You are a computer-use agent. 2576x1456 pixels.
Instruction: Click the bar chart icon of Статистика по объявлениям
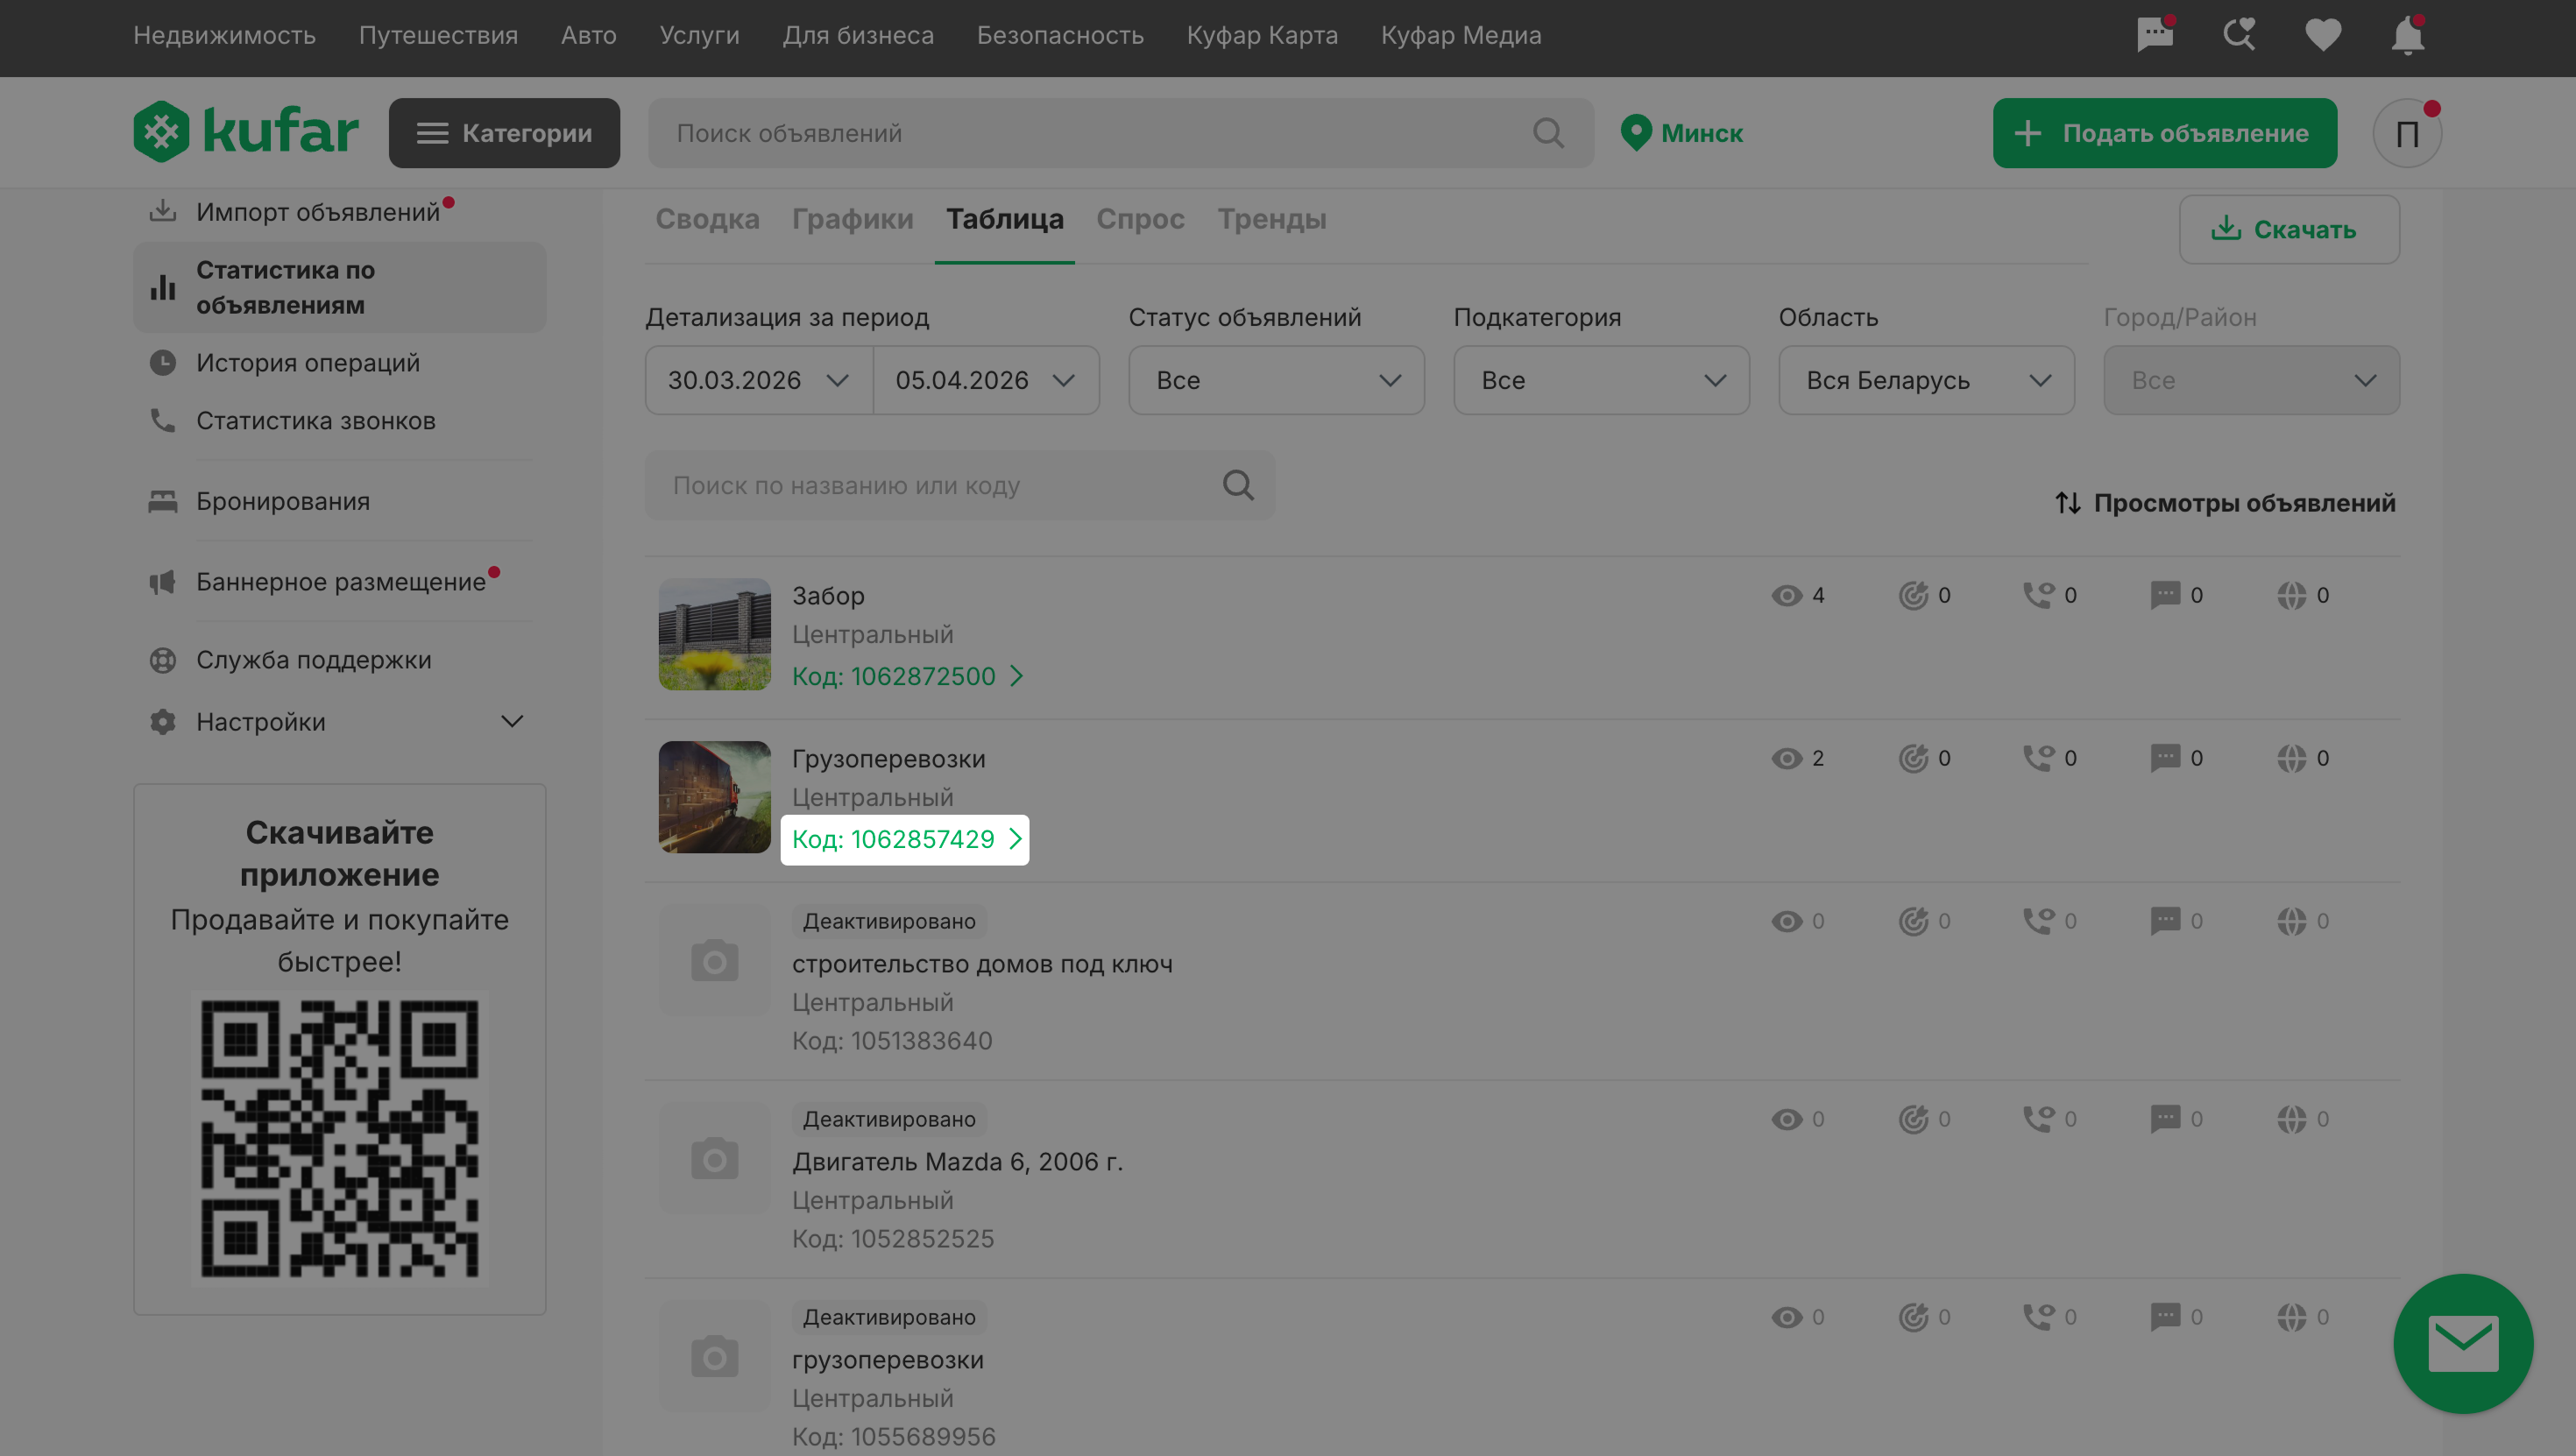click(x=163, y=287)
